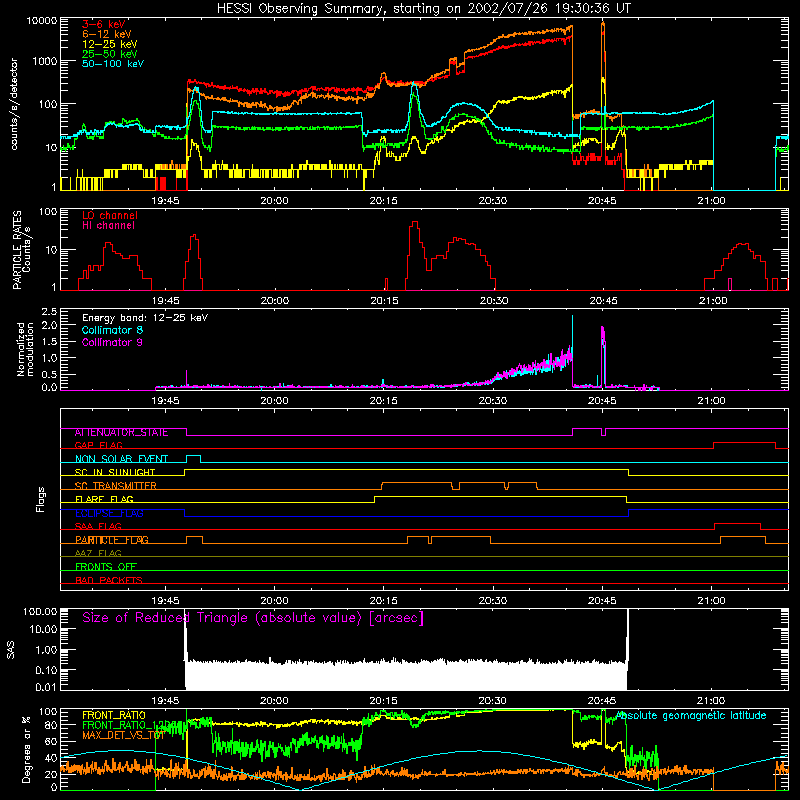800x800 pixels.
Task: Click the cyan 50-100 keV legend label
Action: 113,64
